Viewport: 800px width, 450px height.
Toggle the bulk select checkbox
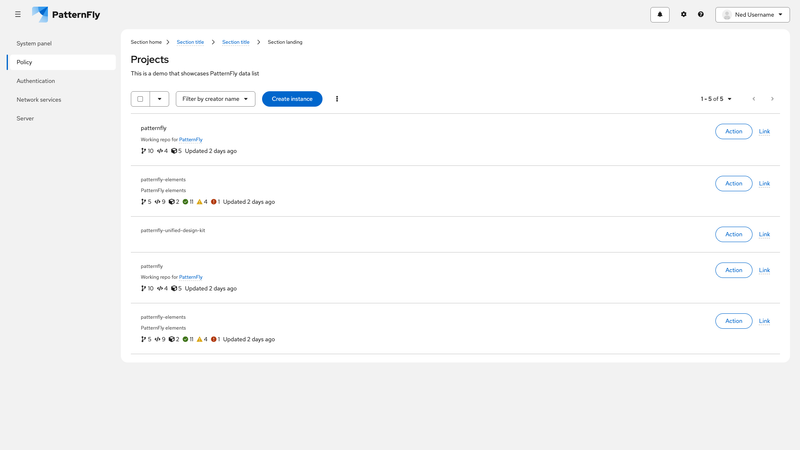click(140, 99)
